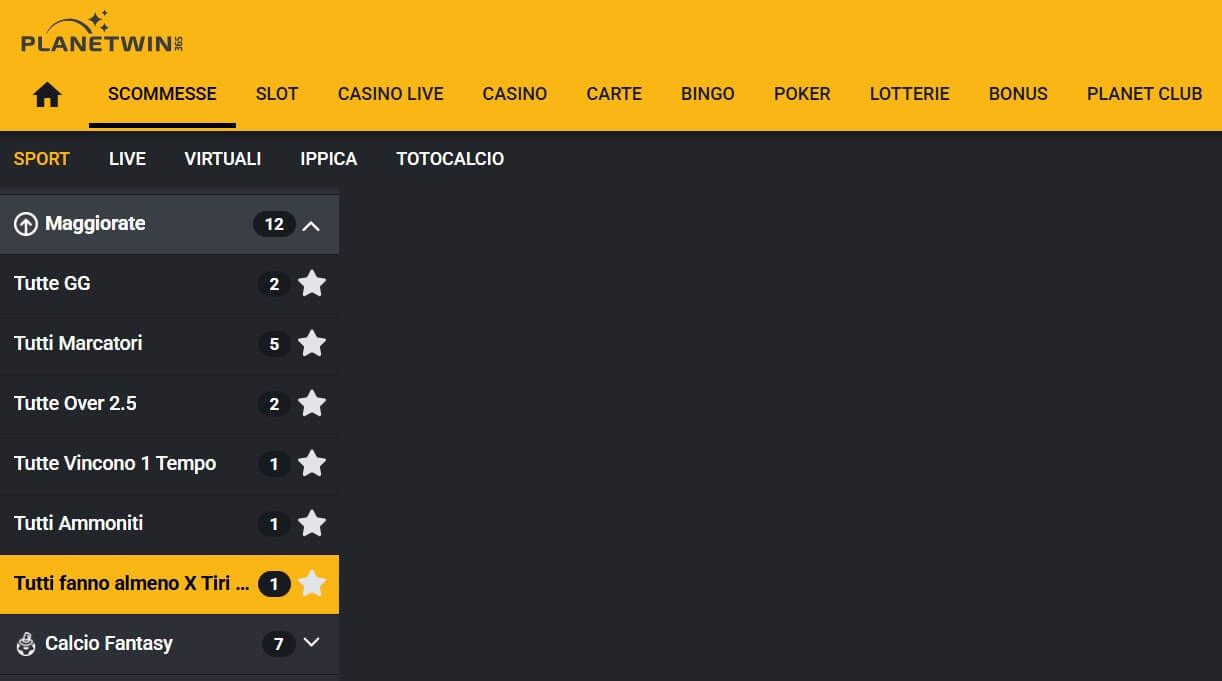Screen dimensions: 1222x681
Task: Select the VIRTUALI submenu item
Action: [223, 159]
